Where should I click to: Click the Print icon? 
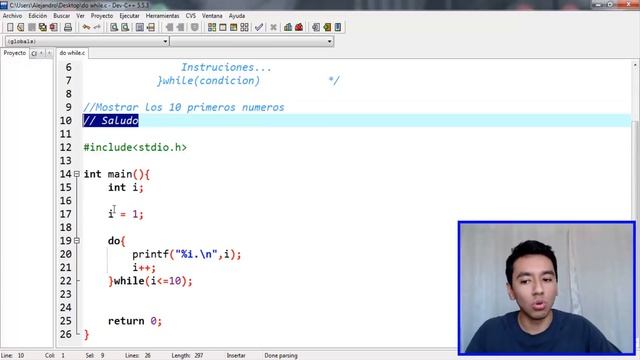point(68,27)
